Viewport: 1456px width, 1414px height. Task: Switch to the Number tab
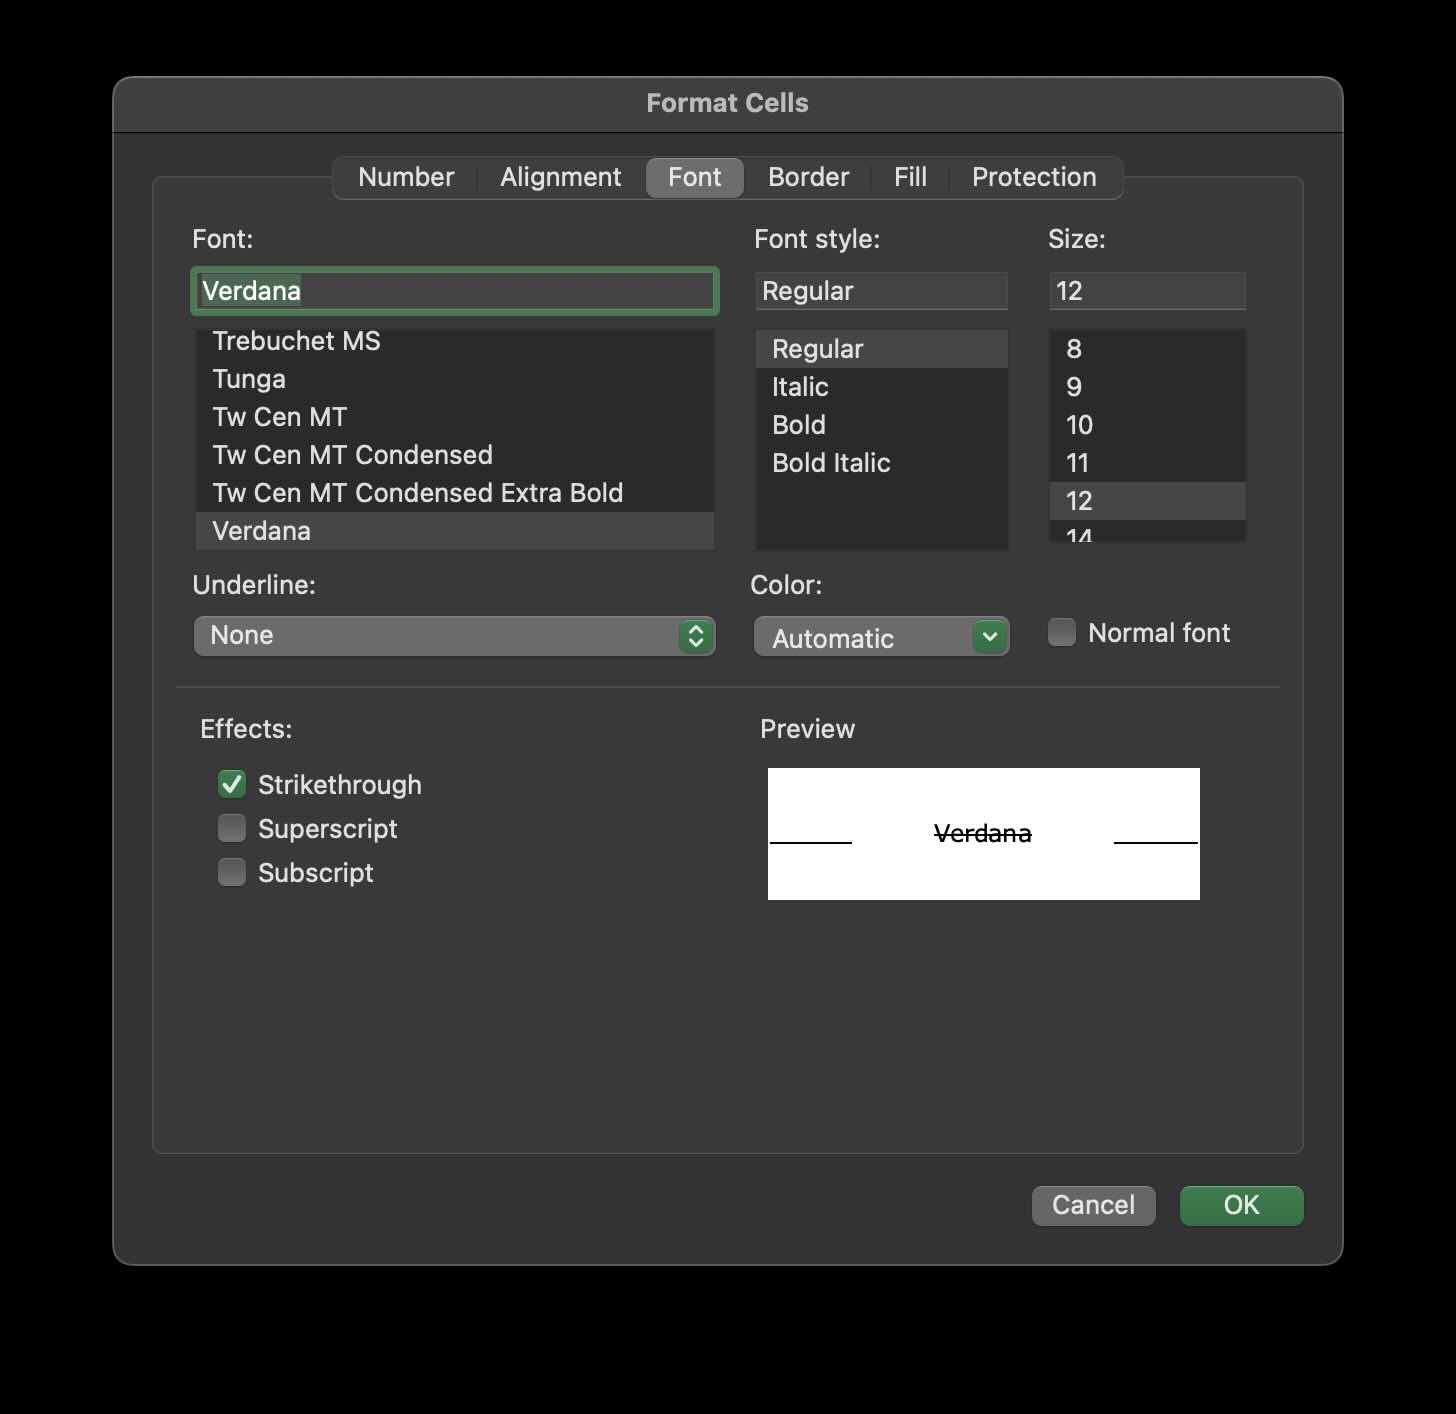406,177
